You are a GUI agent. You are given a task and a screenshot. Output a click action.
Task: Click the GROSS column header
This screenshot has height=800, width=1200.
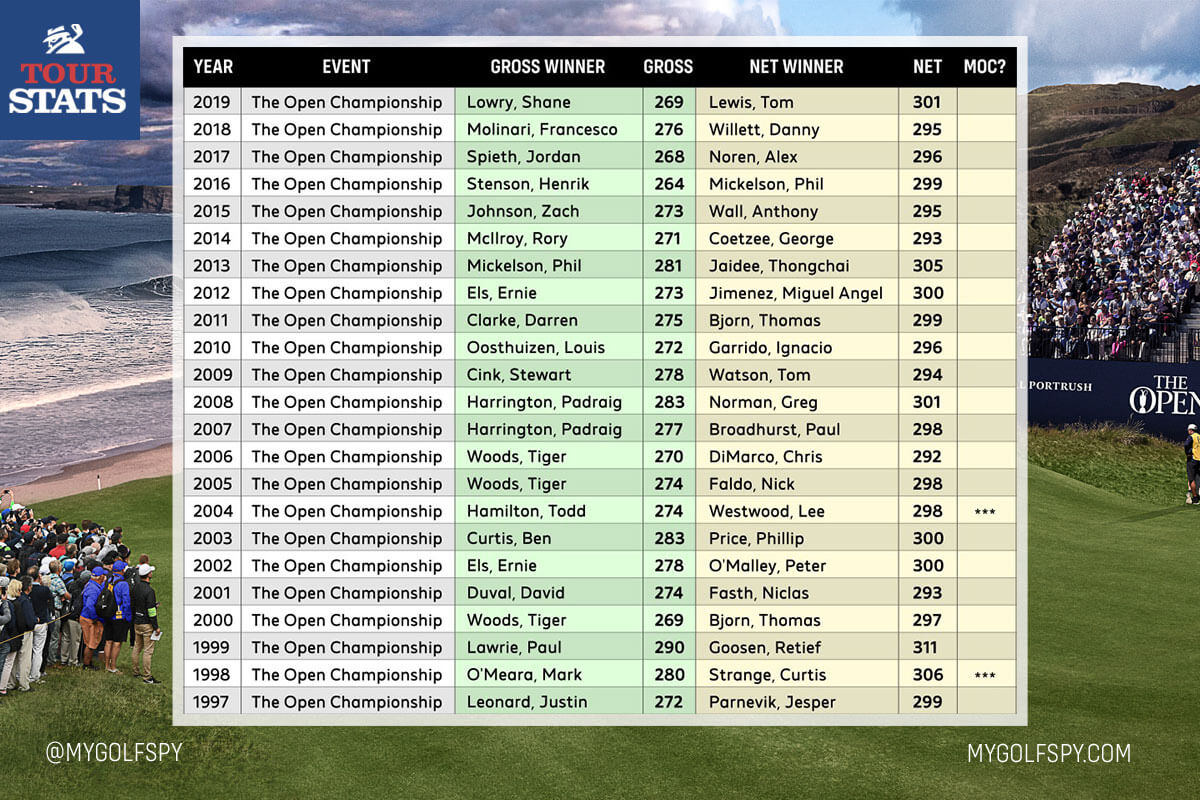point(668,67)
